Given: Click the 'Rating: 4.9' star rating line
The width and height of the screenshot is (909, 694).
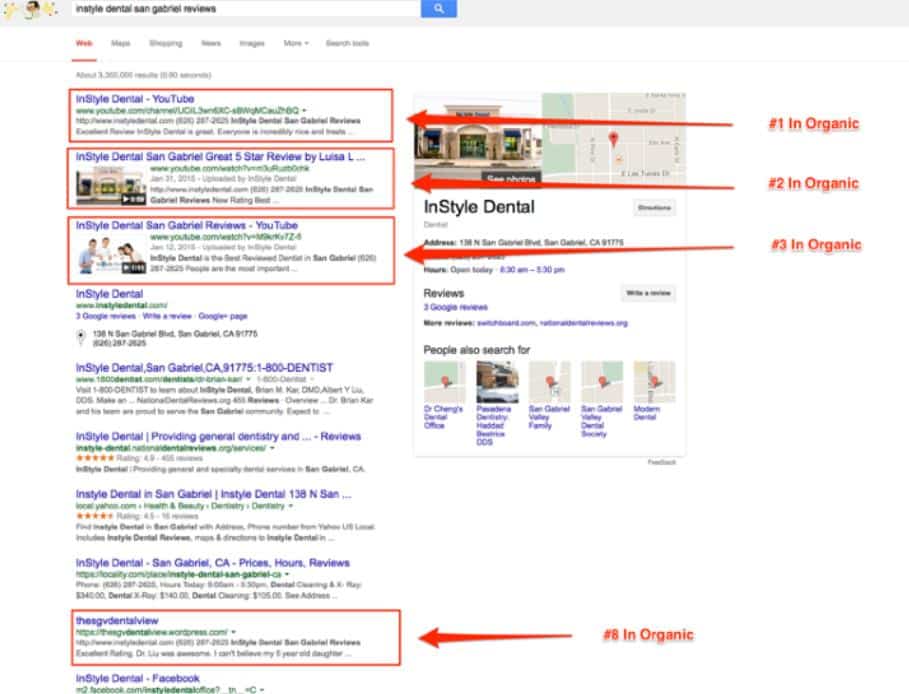Looking at the screenshot, I should (139, 459).
